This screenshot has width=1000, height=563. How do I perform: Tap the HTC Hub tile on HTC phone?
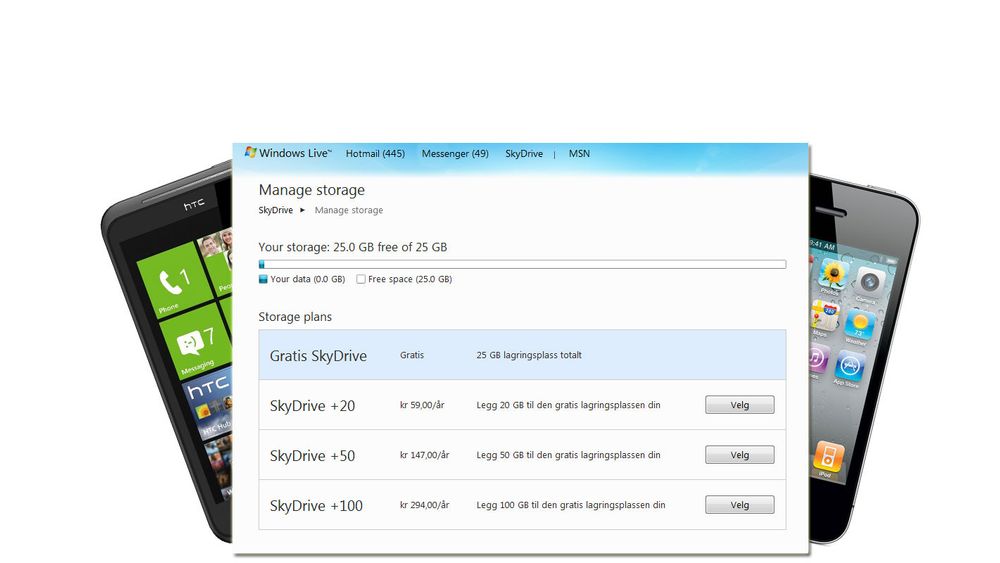pos(209,405)
